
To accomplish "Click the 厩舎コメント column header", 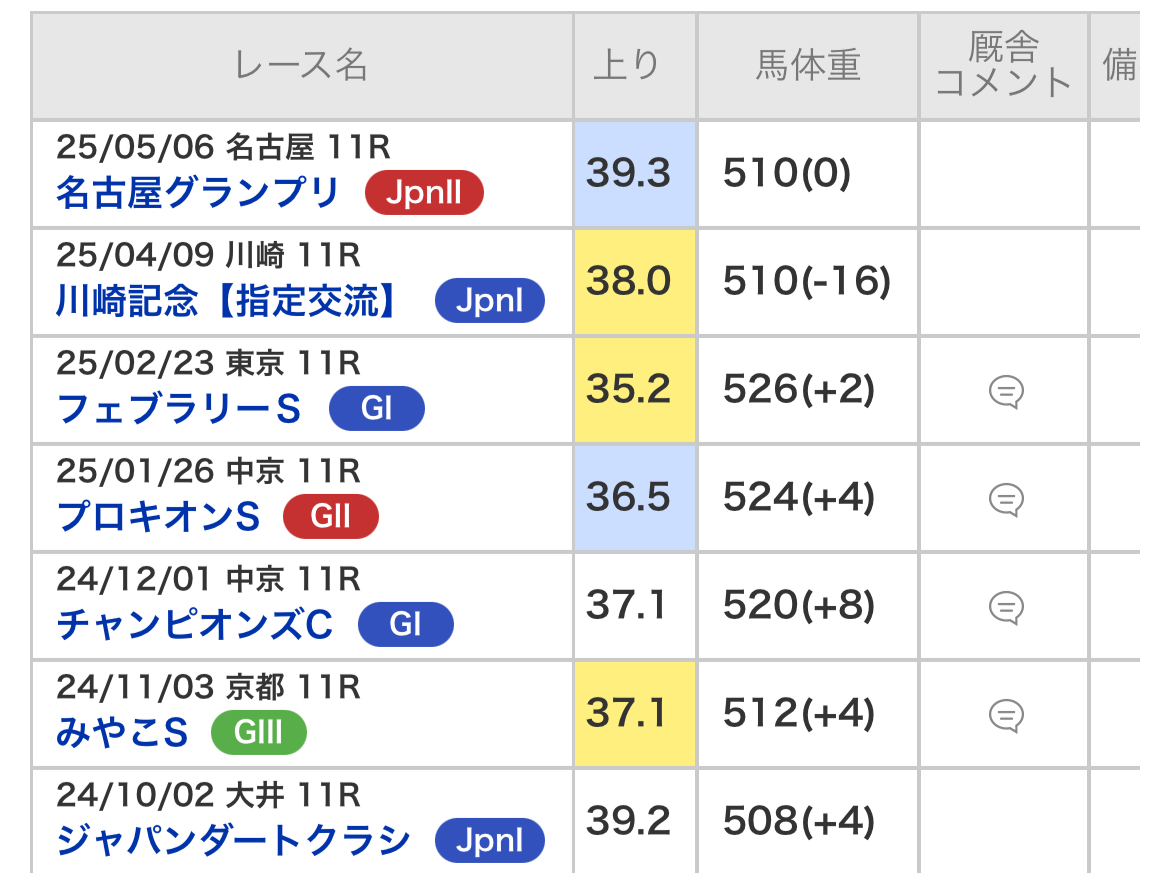I will (x=1004, y=66).
